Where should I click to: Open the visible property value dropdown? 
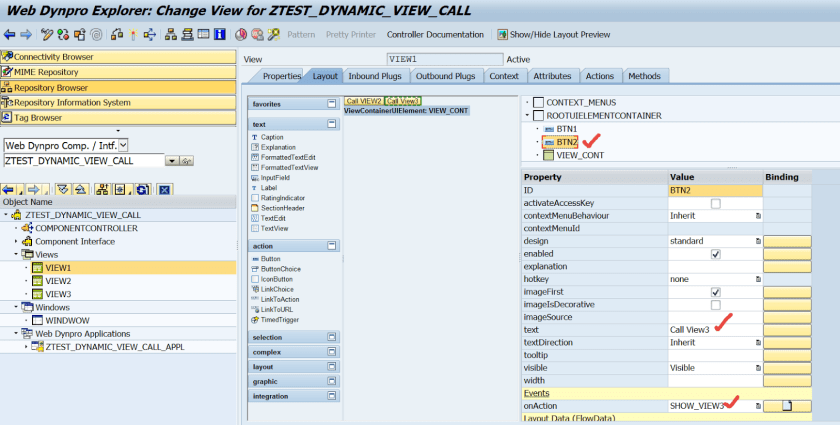point(758,368)
